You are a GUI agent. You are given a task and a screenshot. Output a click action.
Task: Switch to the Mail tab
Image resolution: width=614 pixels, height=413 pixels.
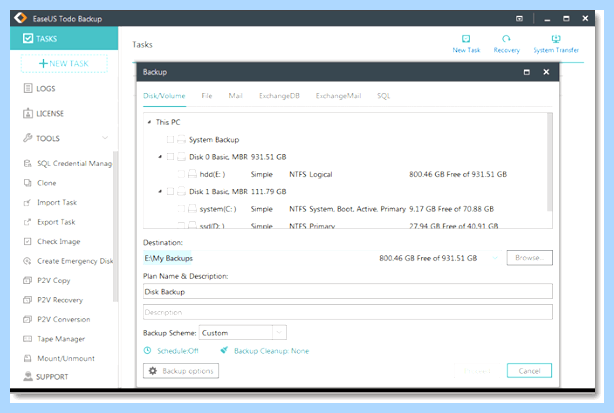tap(235, 96)
